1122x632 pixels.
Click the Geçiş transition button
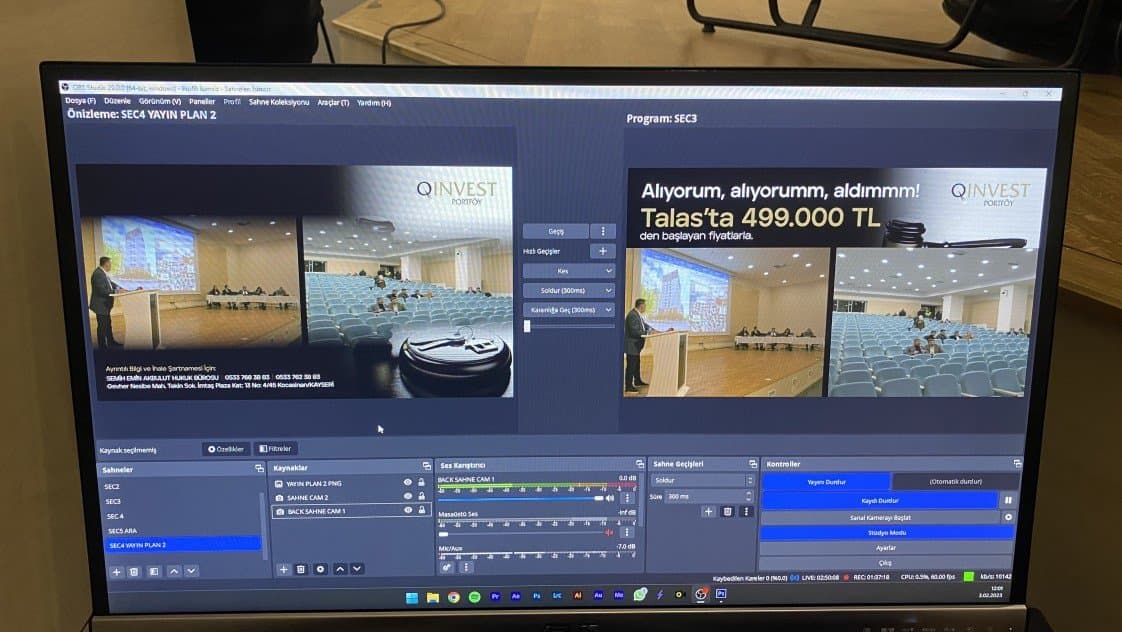click(x=556, y=231)
